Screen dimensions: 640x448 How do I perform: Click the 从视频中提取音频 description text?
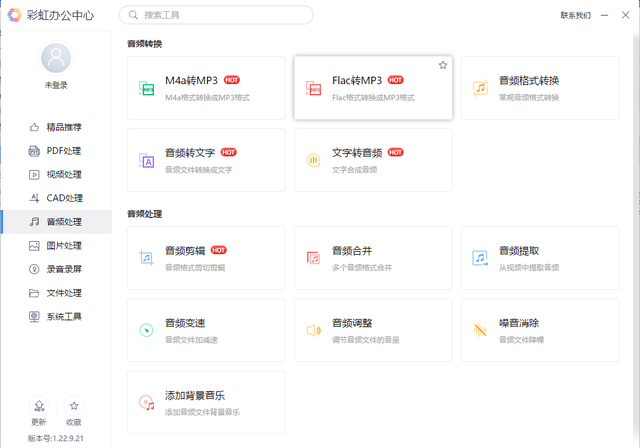[529, 268]
